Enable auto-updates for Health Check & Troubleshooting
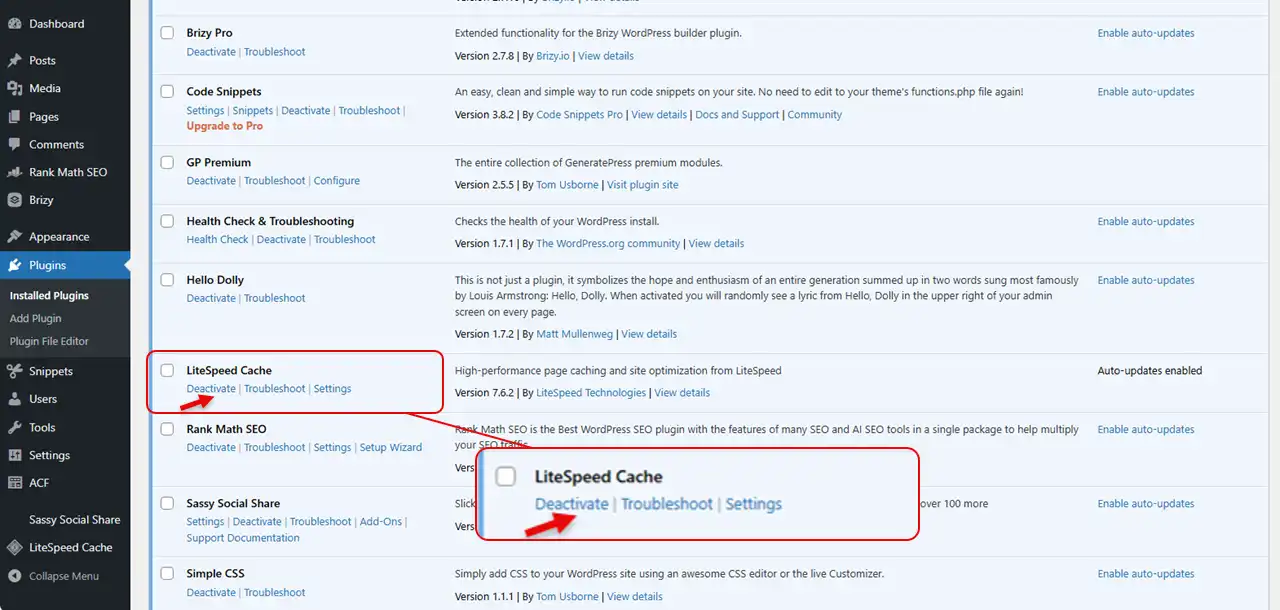 coord(1146,222)
